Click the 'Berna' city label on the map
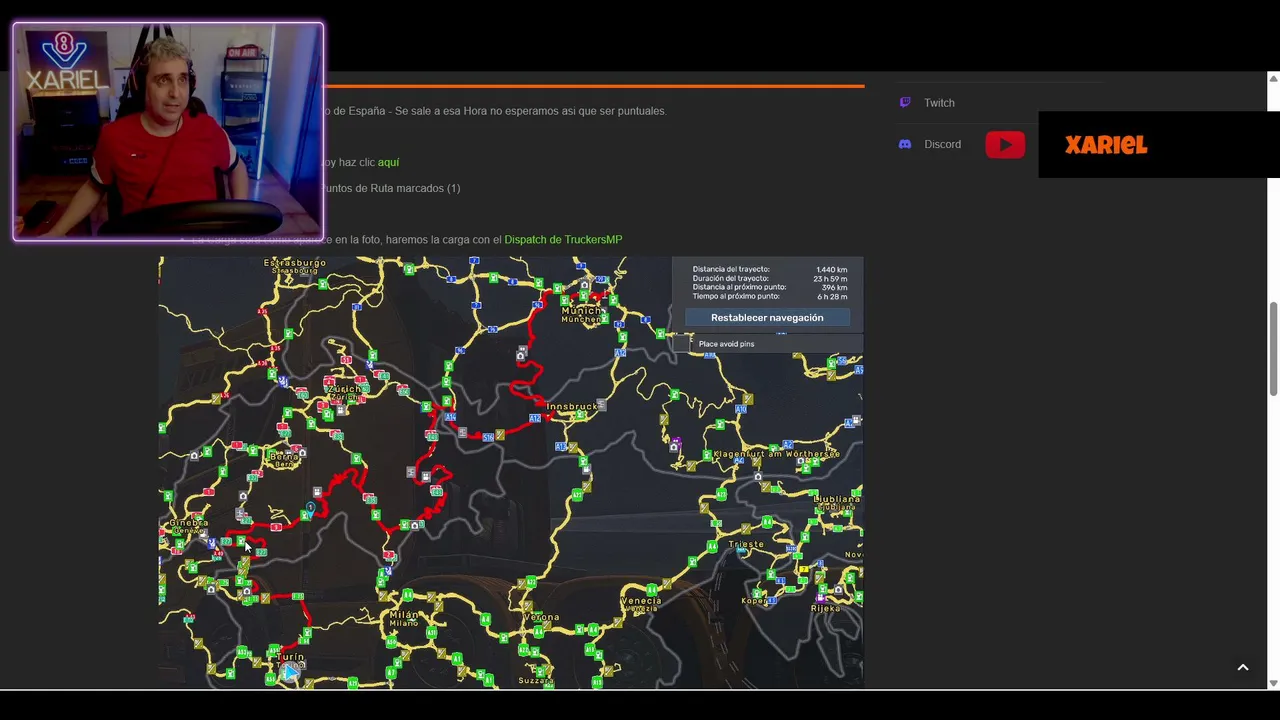 pyautogui.click(x=284, y=457)
